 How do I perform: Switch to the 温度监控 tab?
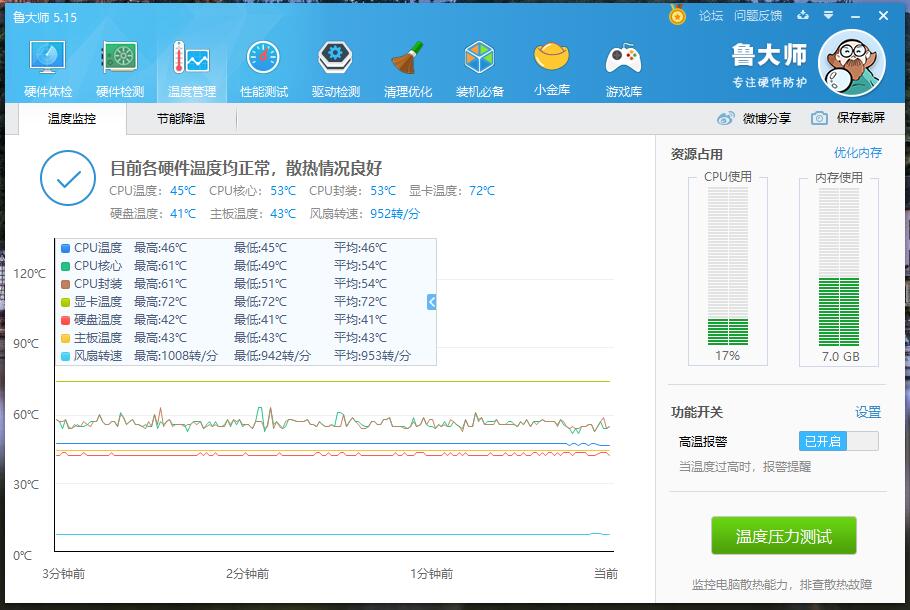point(72,119)
